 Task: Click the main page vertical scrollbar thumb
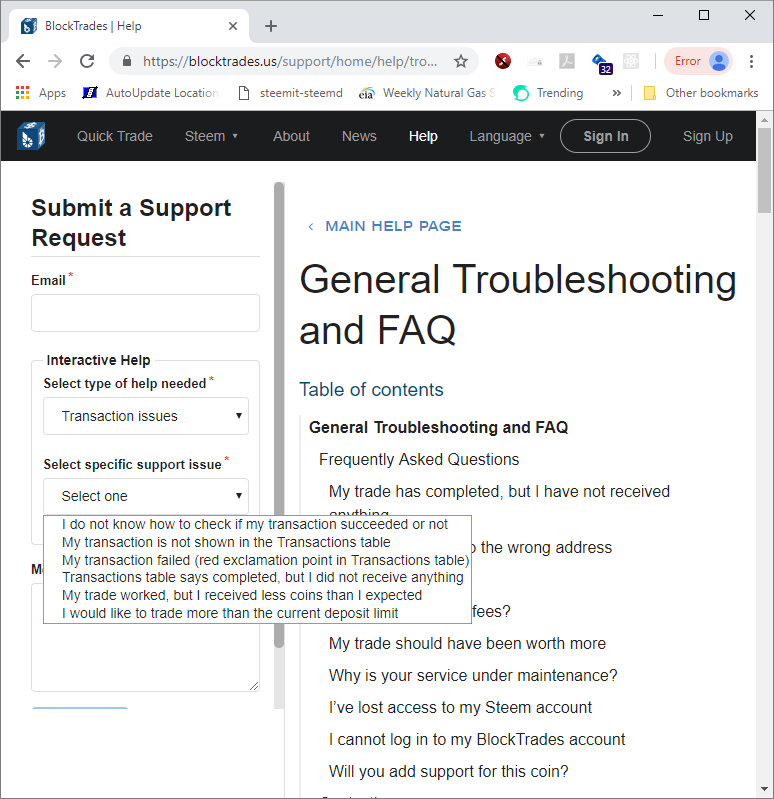[764, 171]
